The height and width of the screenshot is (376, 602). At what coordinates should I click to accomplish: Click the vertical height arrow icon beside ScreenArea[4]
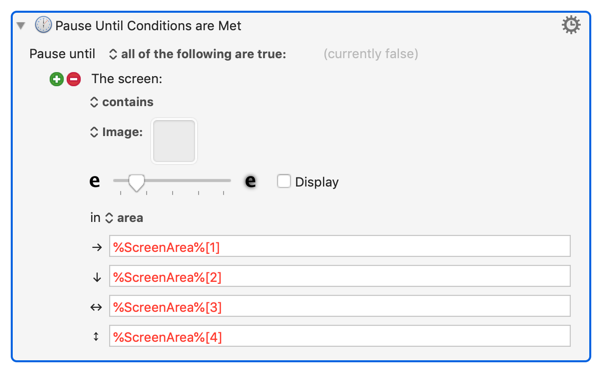[96, 337]
